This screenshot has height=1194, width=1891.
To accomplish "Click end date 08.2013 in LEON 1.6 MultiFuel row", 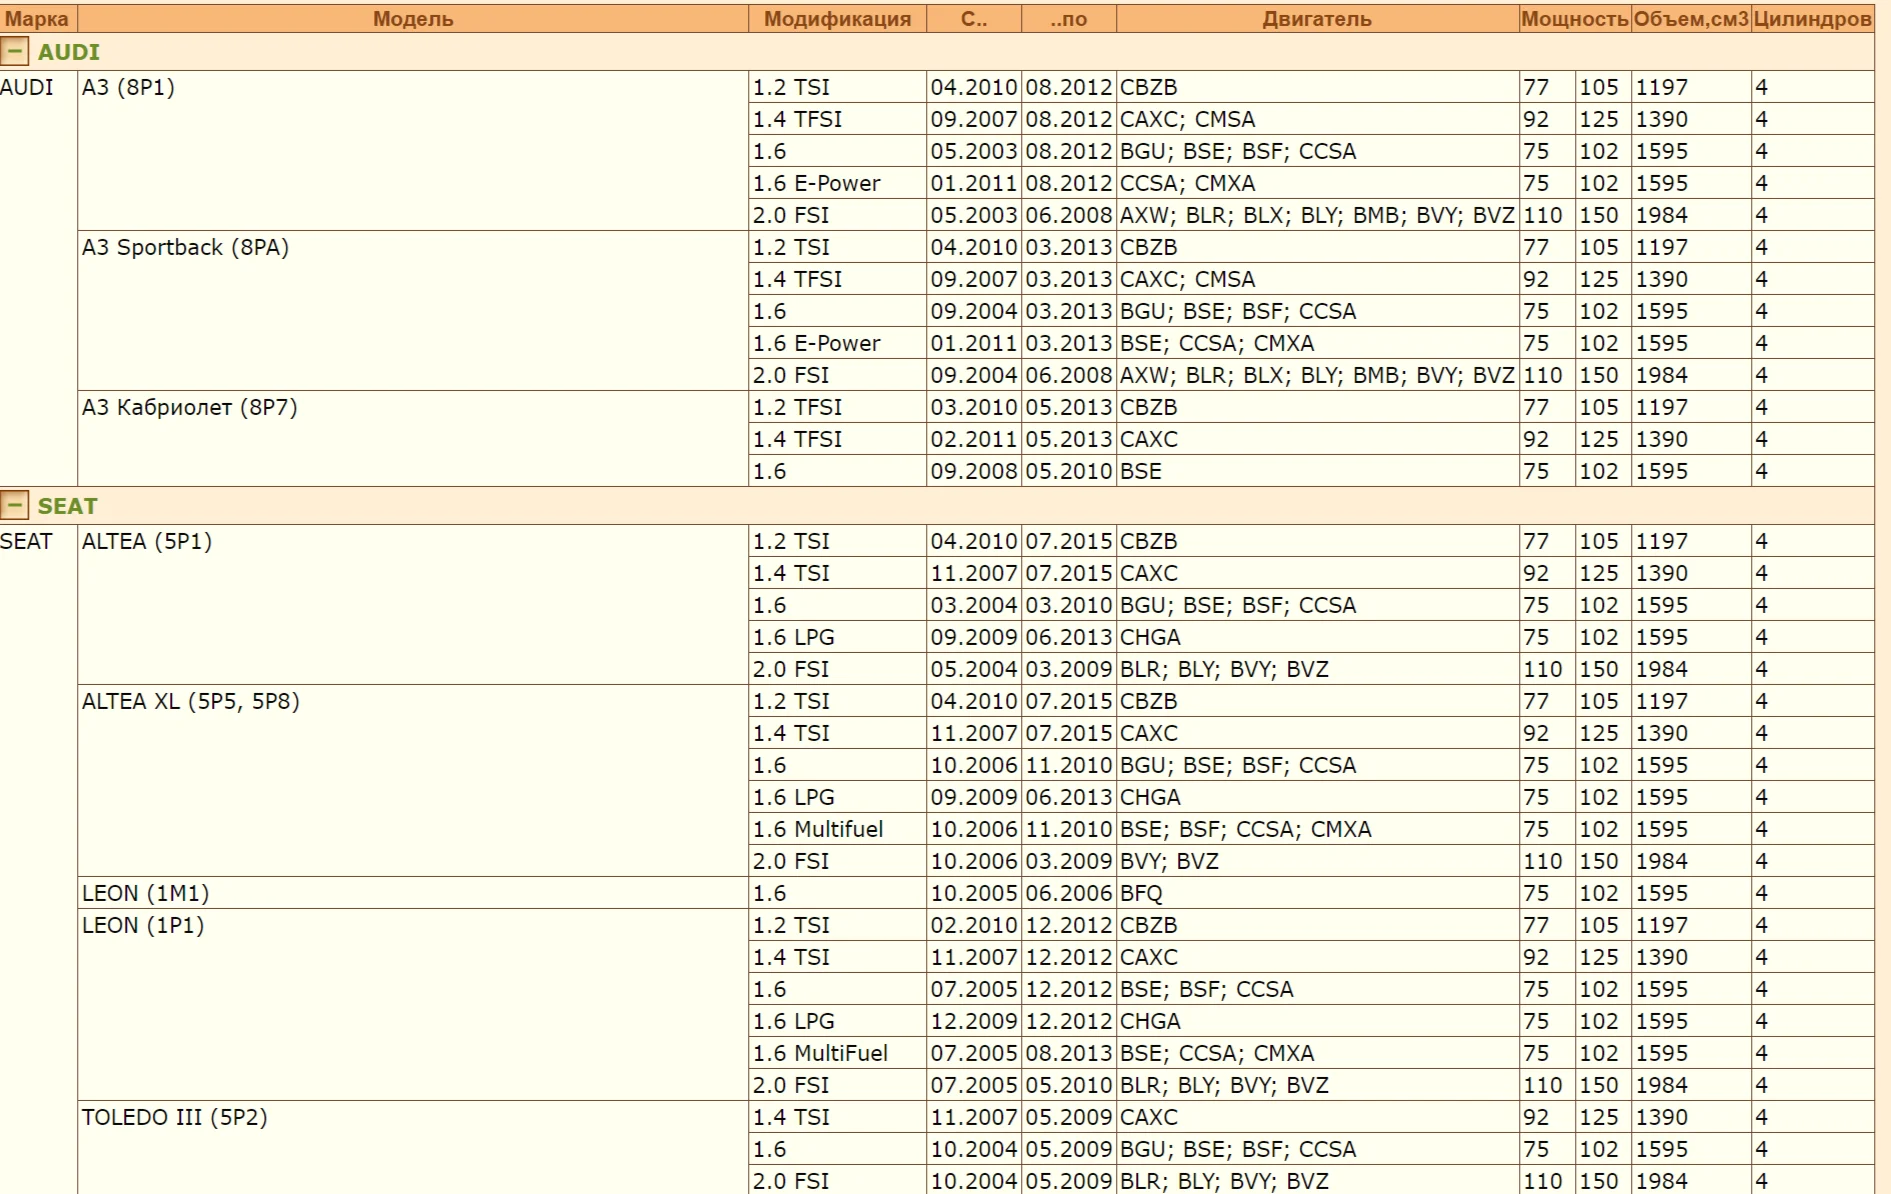I will point(1069,1053).
